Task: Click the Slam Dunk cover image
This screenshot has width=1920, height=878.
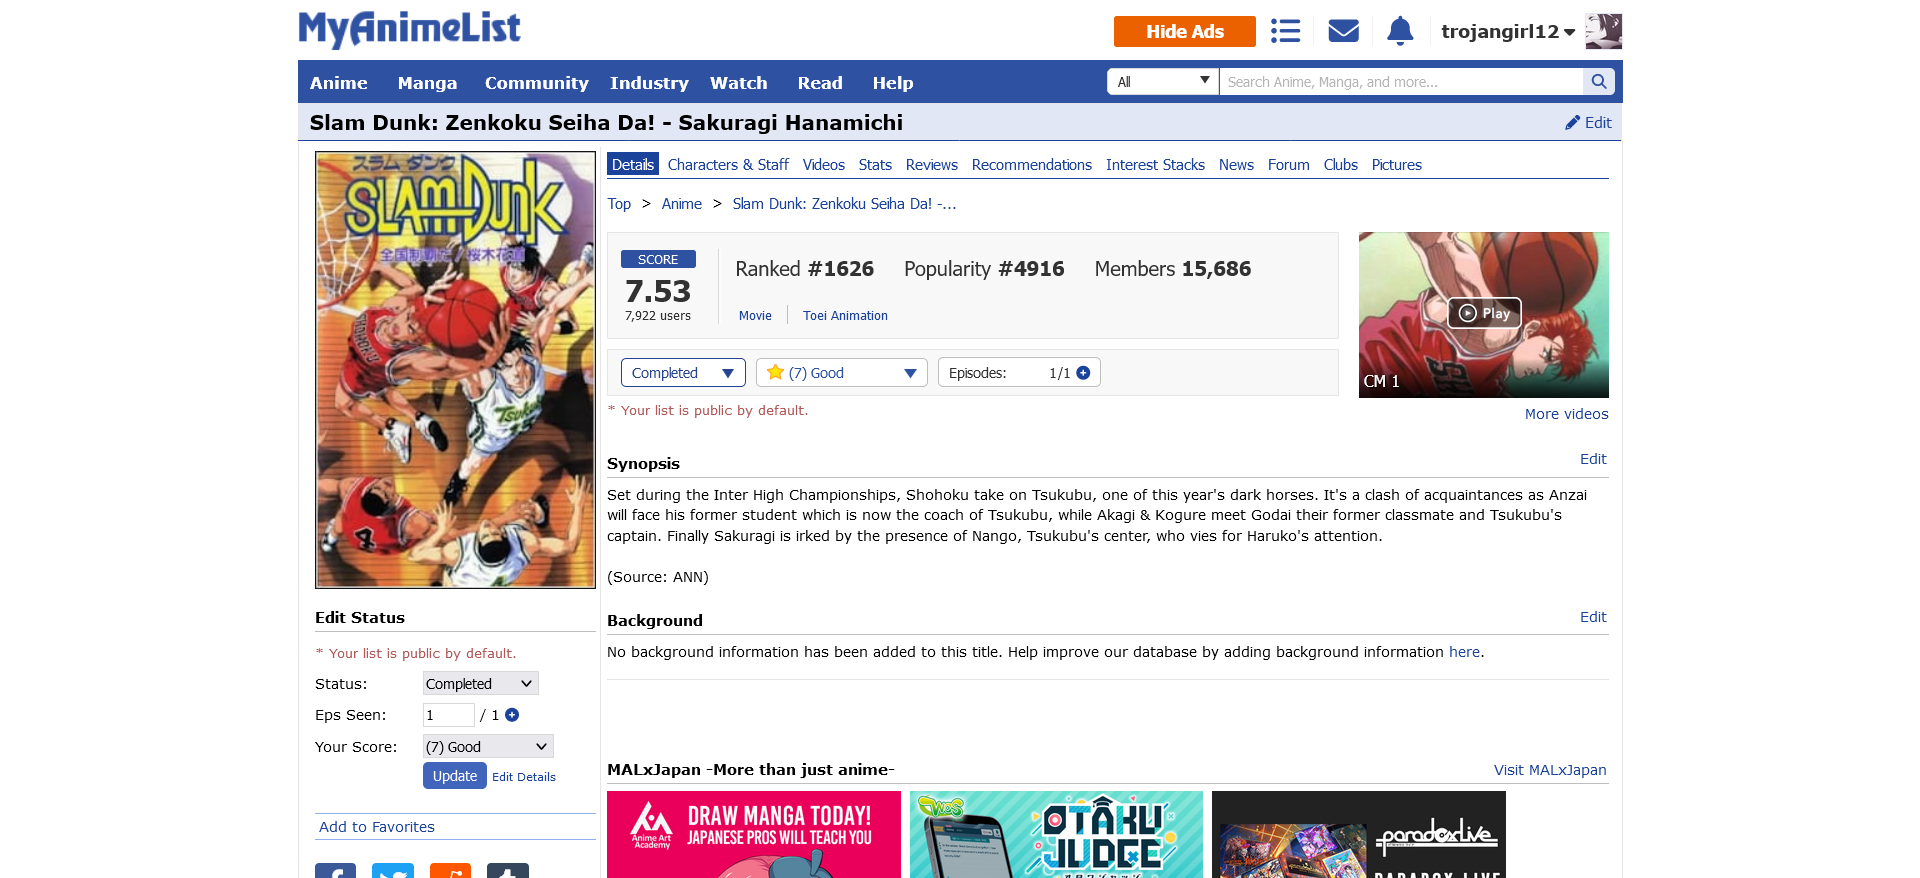Action: [455, 370]
